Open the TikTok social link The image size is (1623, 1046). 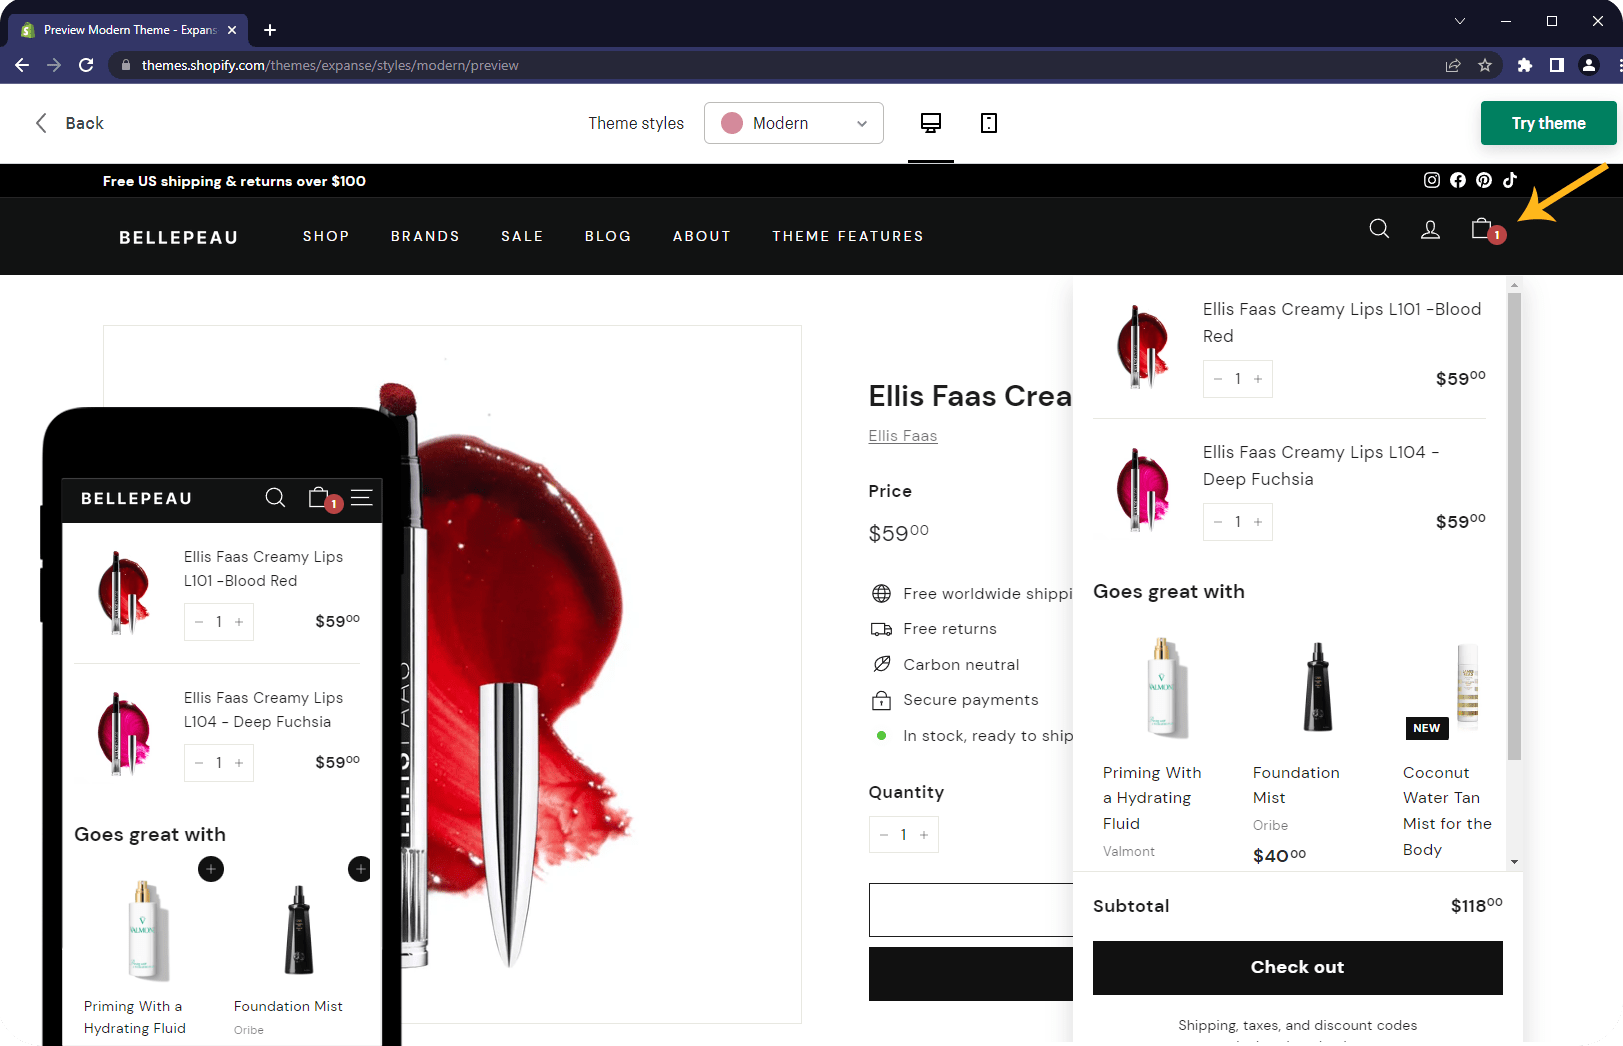pos(1510,180)
